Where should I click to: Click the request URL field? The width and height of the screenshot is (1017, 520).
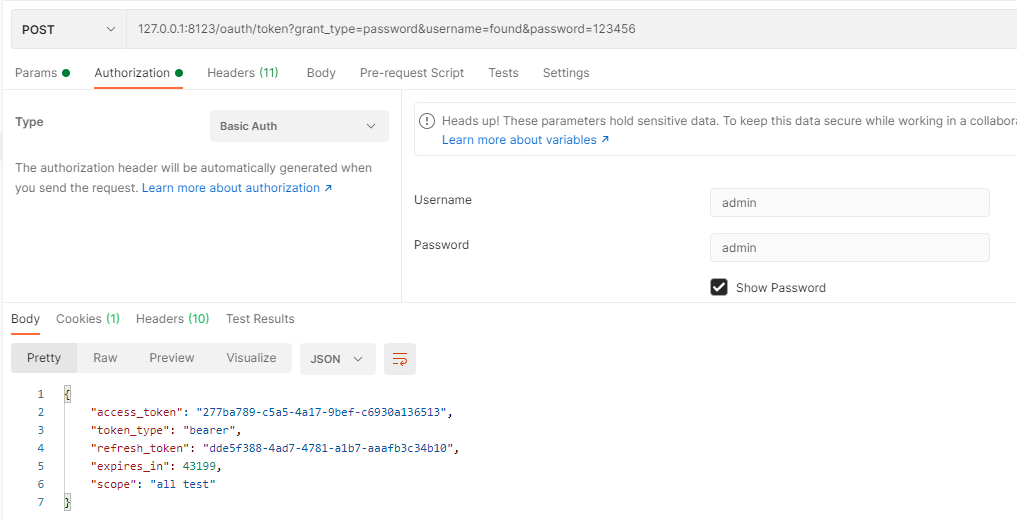[571, 29]
